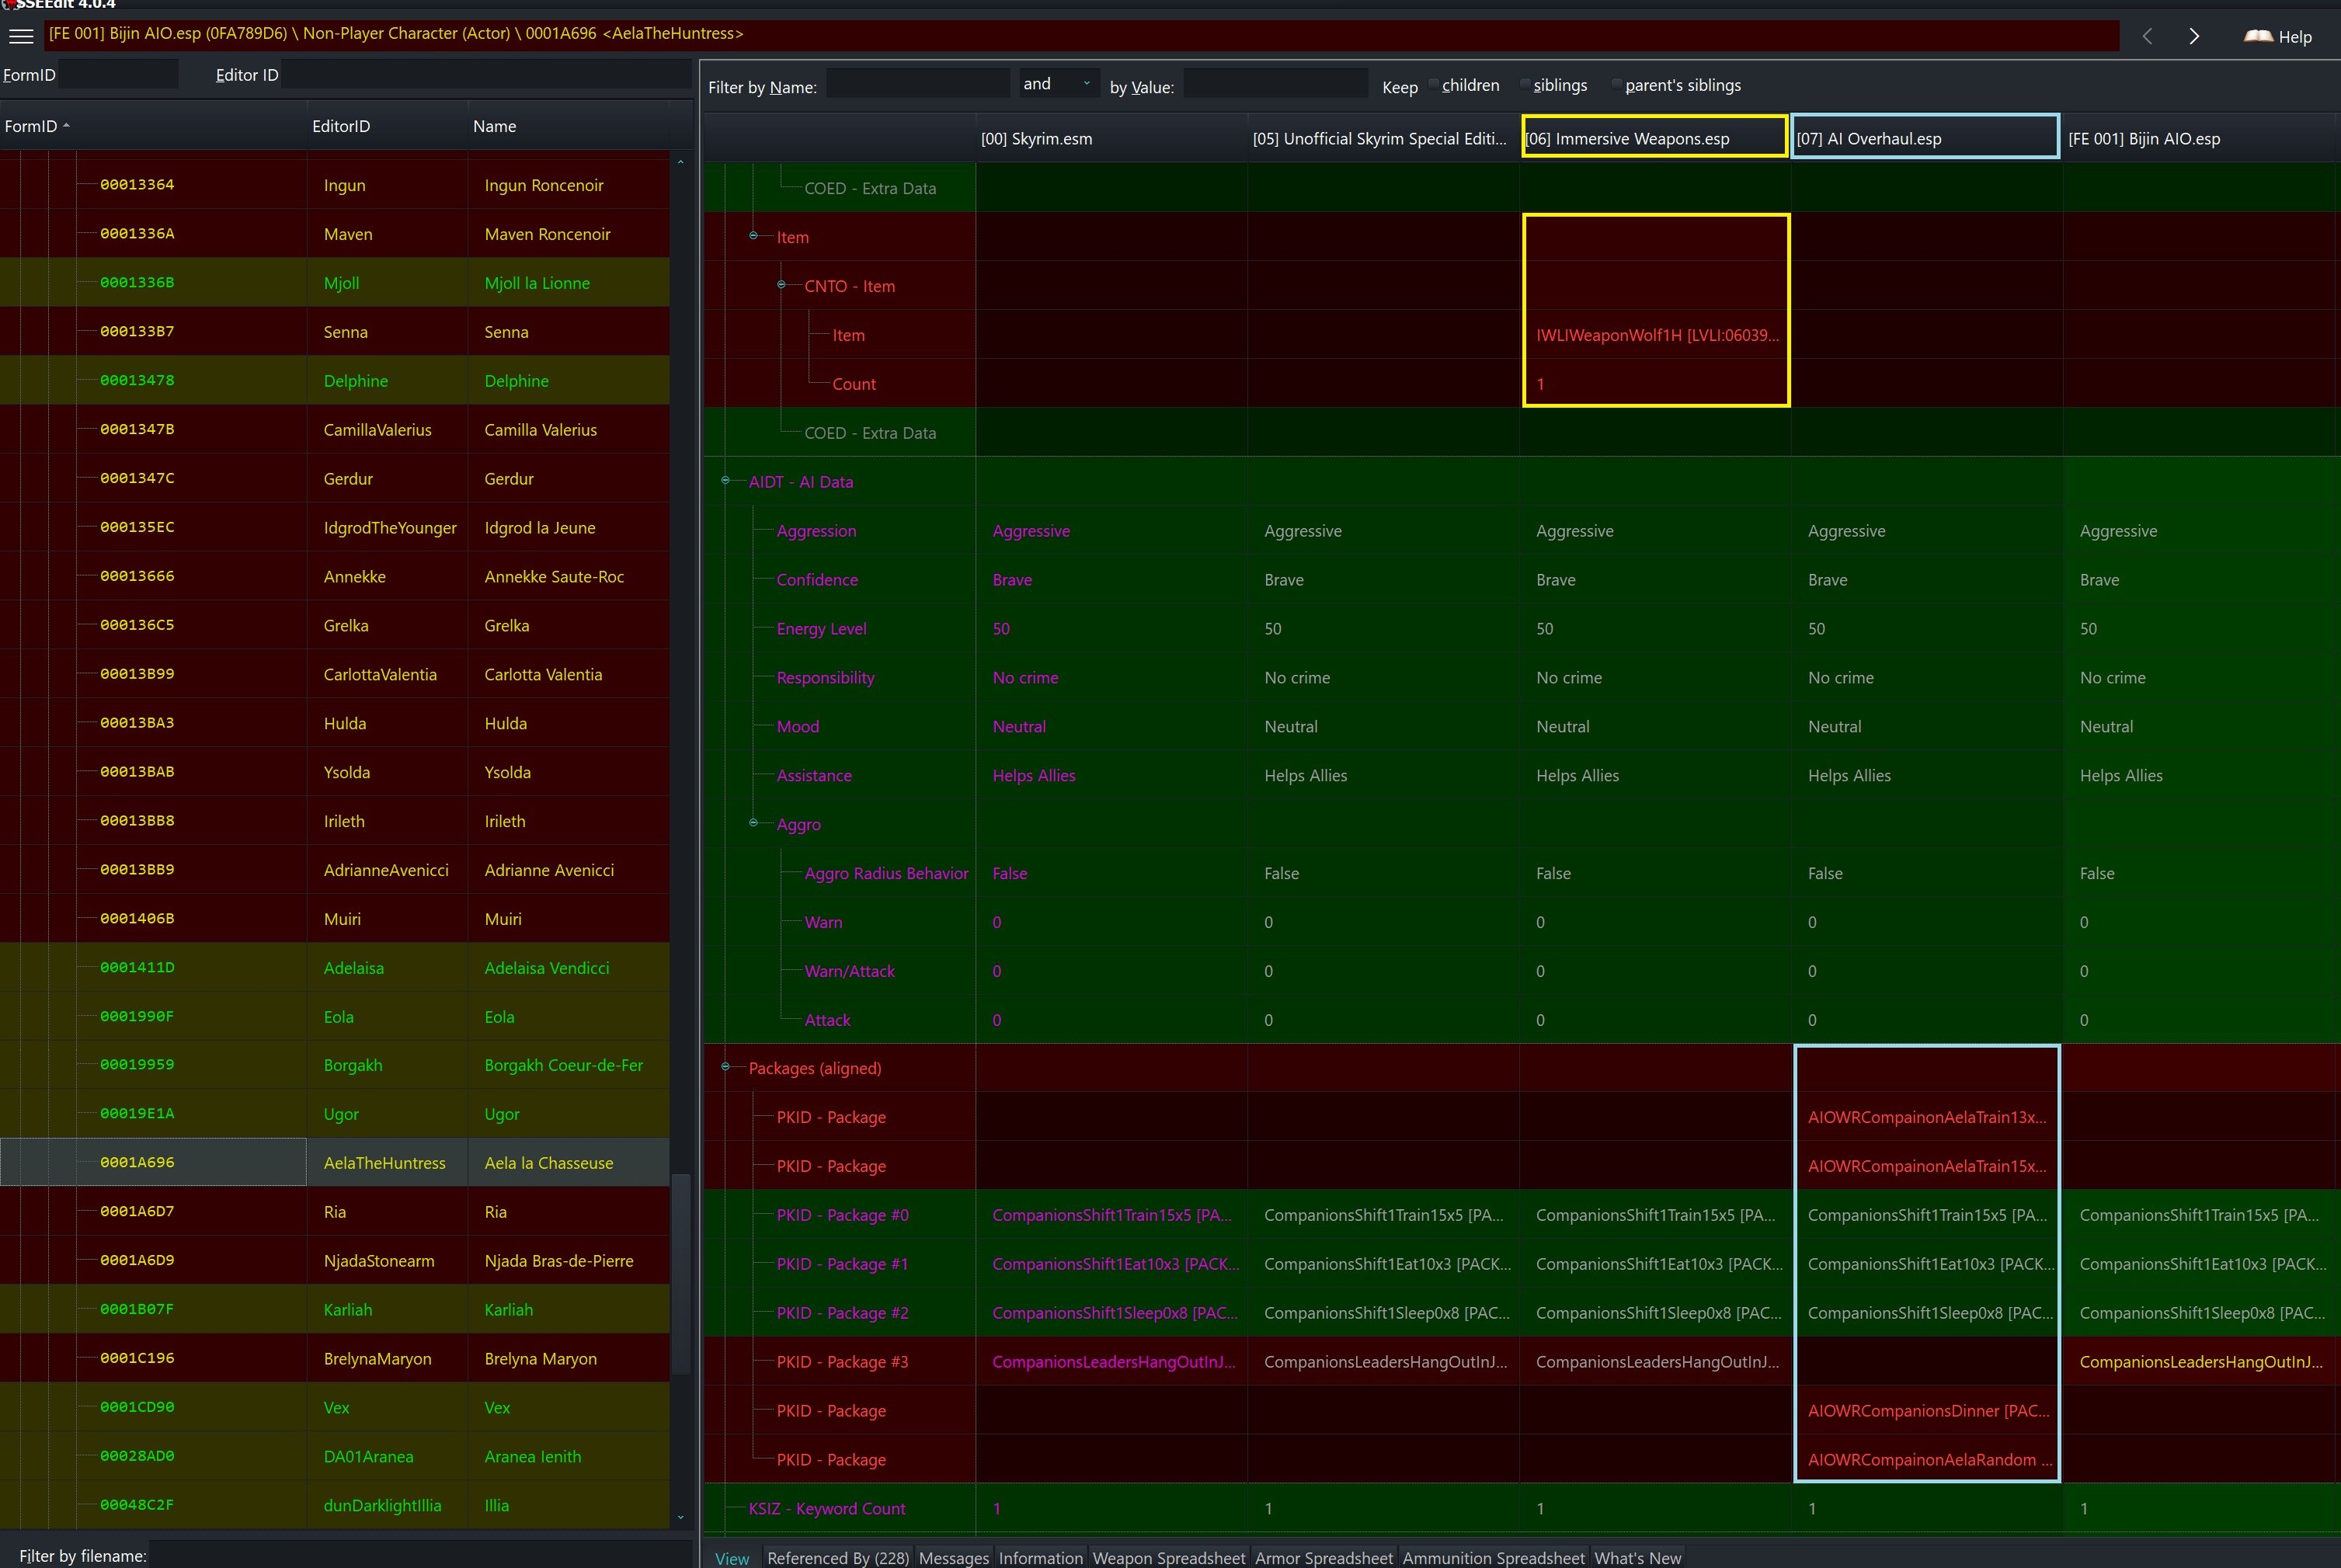Switch to the View tab
The height and width of the screenshot is (1568, 2341).
732,1557
